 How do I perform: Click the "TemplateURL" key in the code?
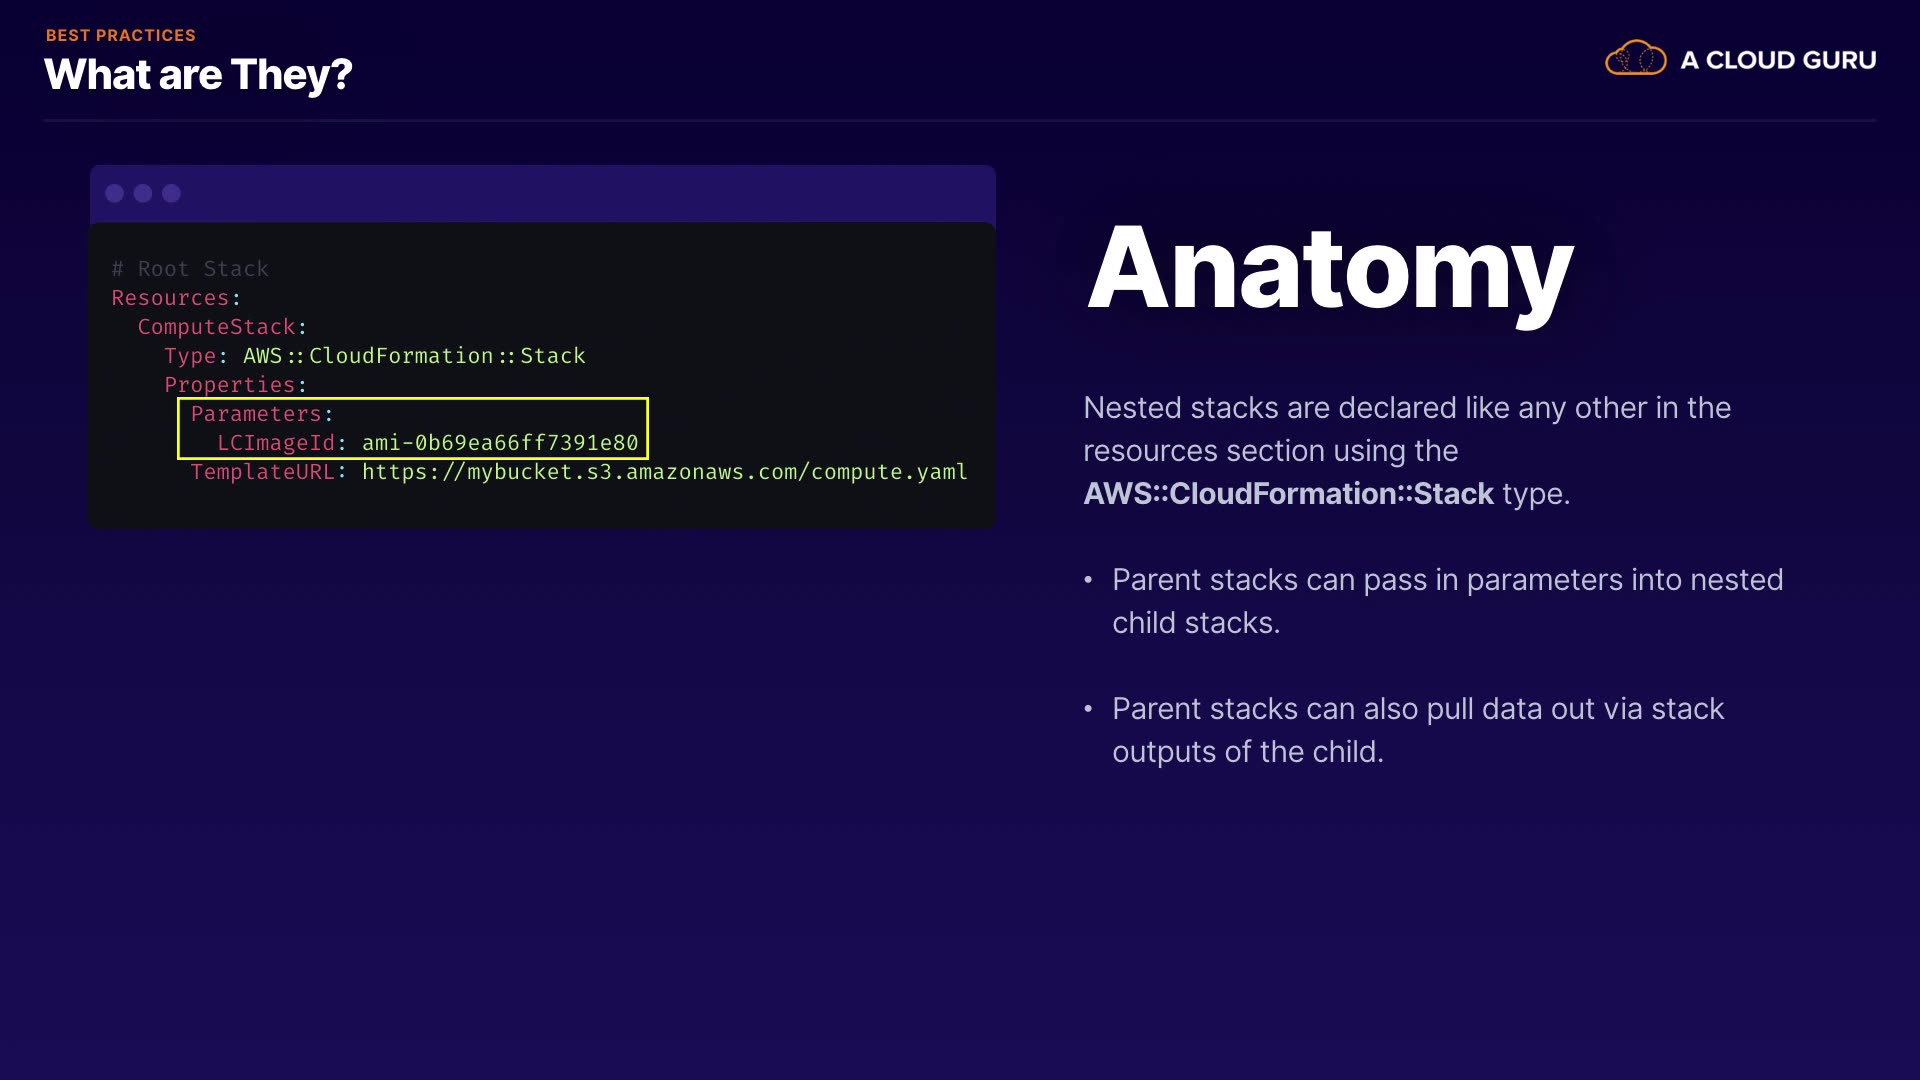263,472
